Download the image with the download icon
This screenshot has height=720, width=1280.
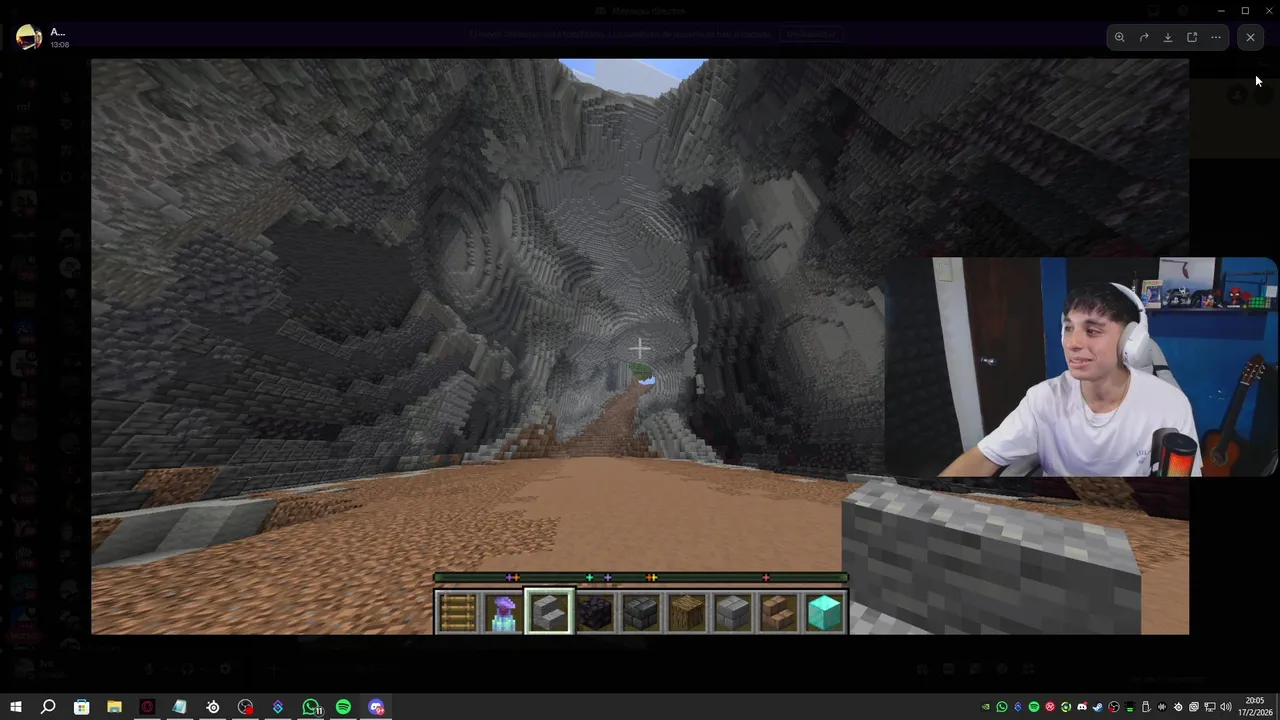[1168, 37]
